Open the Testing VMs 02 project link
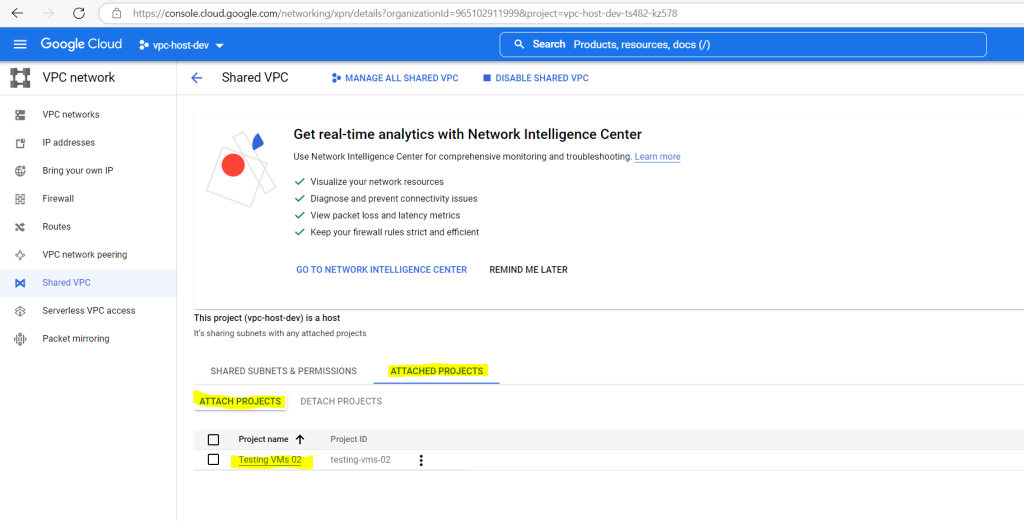1024x521 pixels. [x=270, y=460]
